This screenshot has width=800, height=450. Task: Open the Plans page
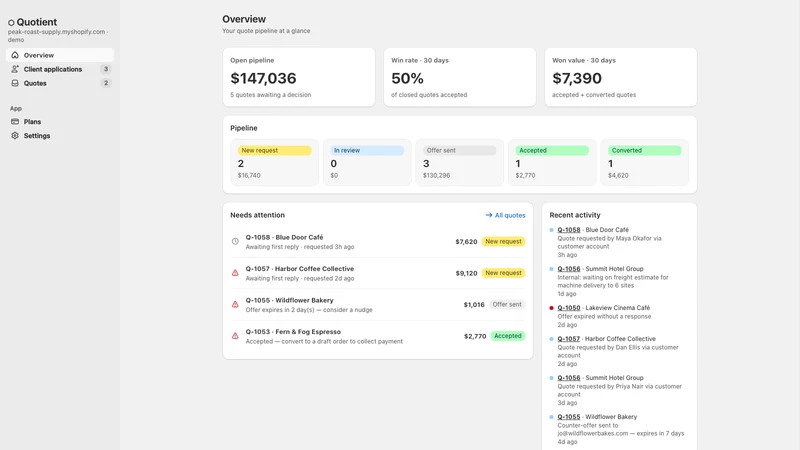[60, 121]
